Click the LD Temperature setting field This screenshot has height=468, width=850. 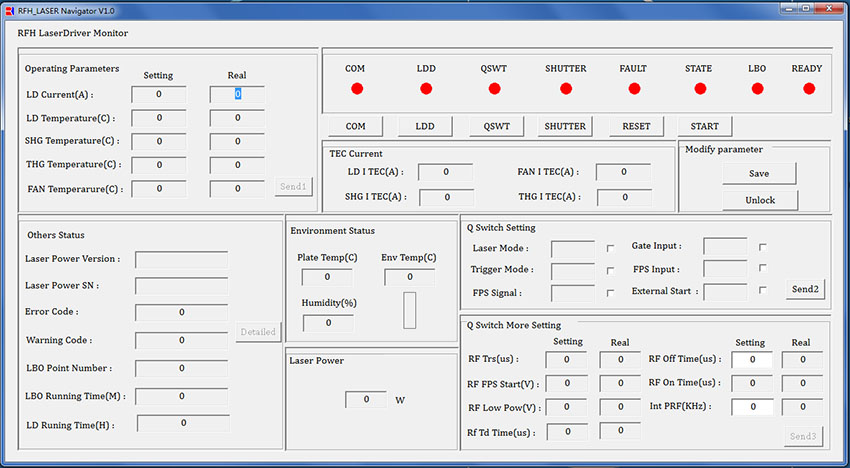pos(158,118)
